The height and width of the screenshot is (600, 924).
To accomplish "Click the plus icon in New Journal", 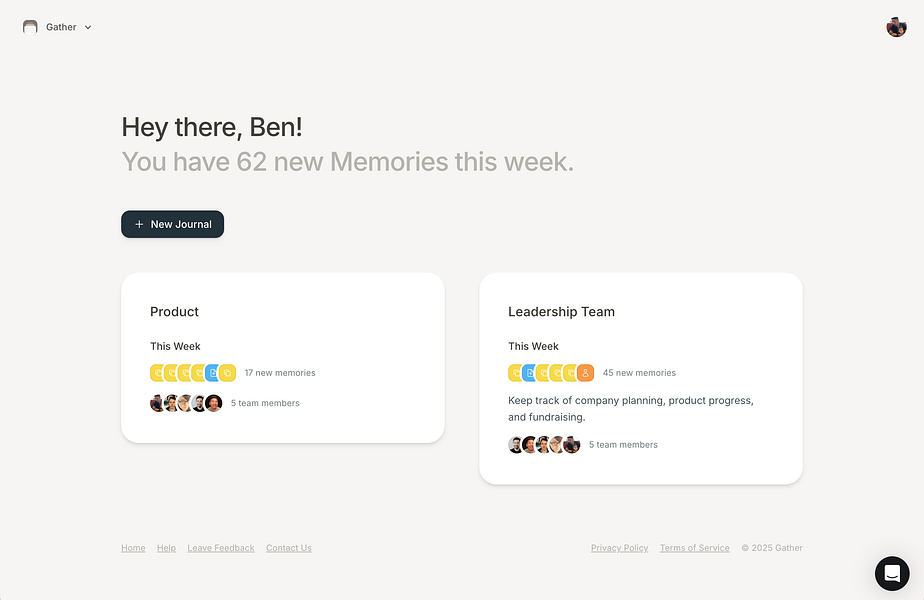I will (139, 225).
